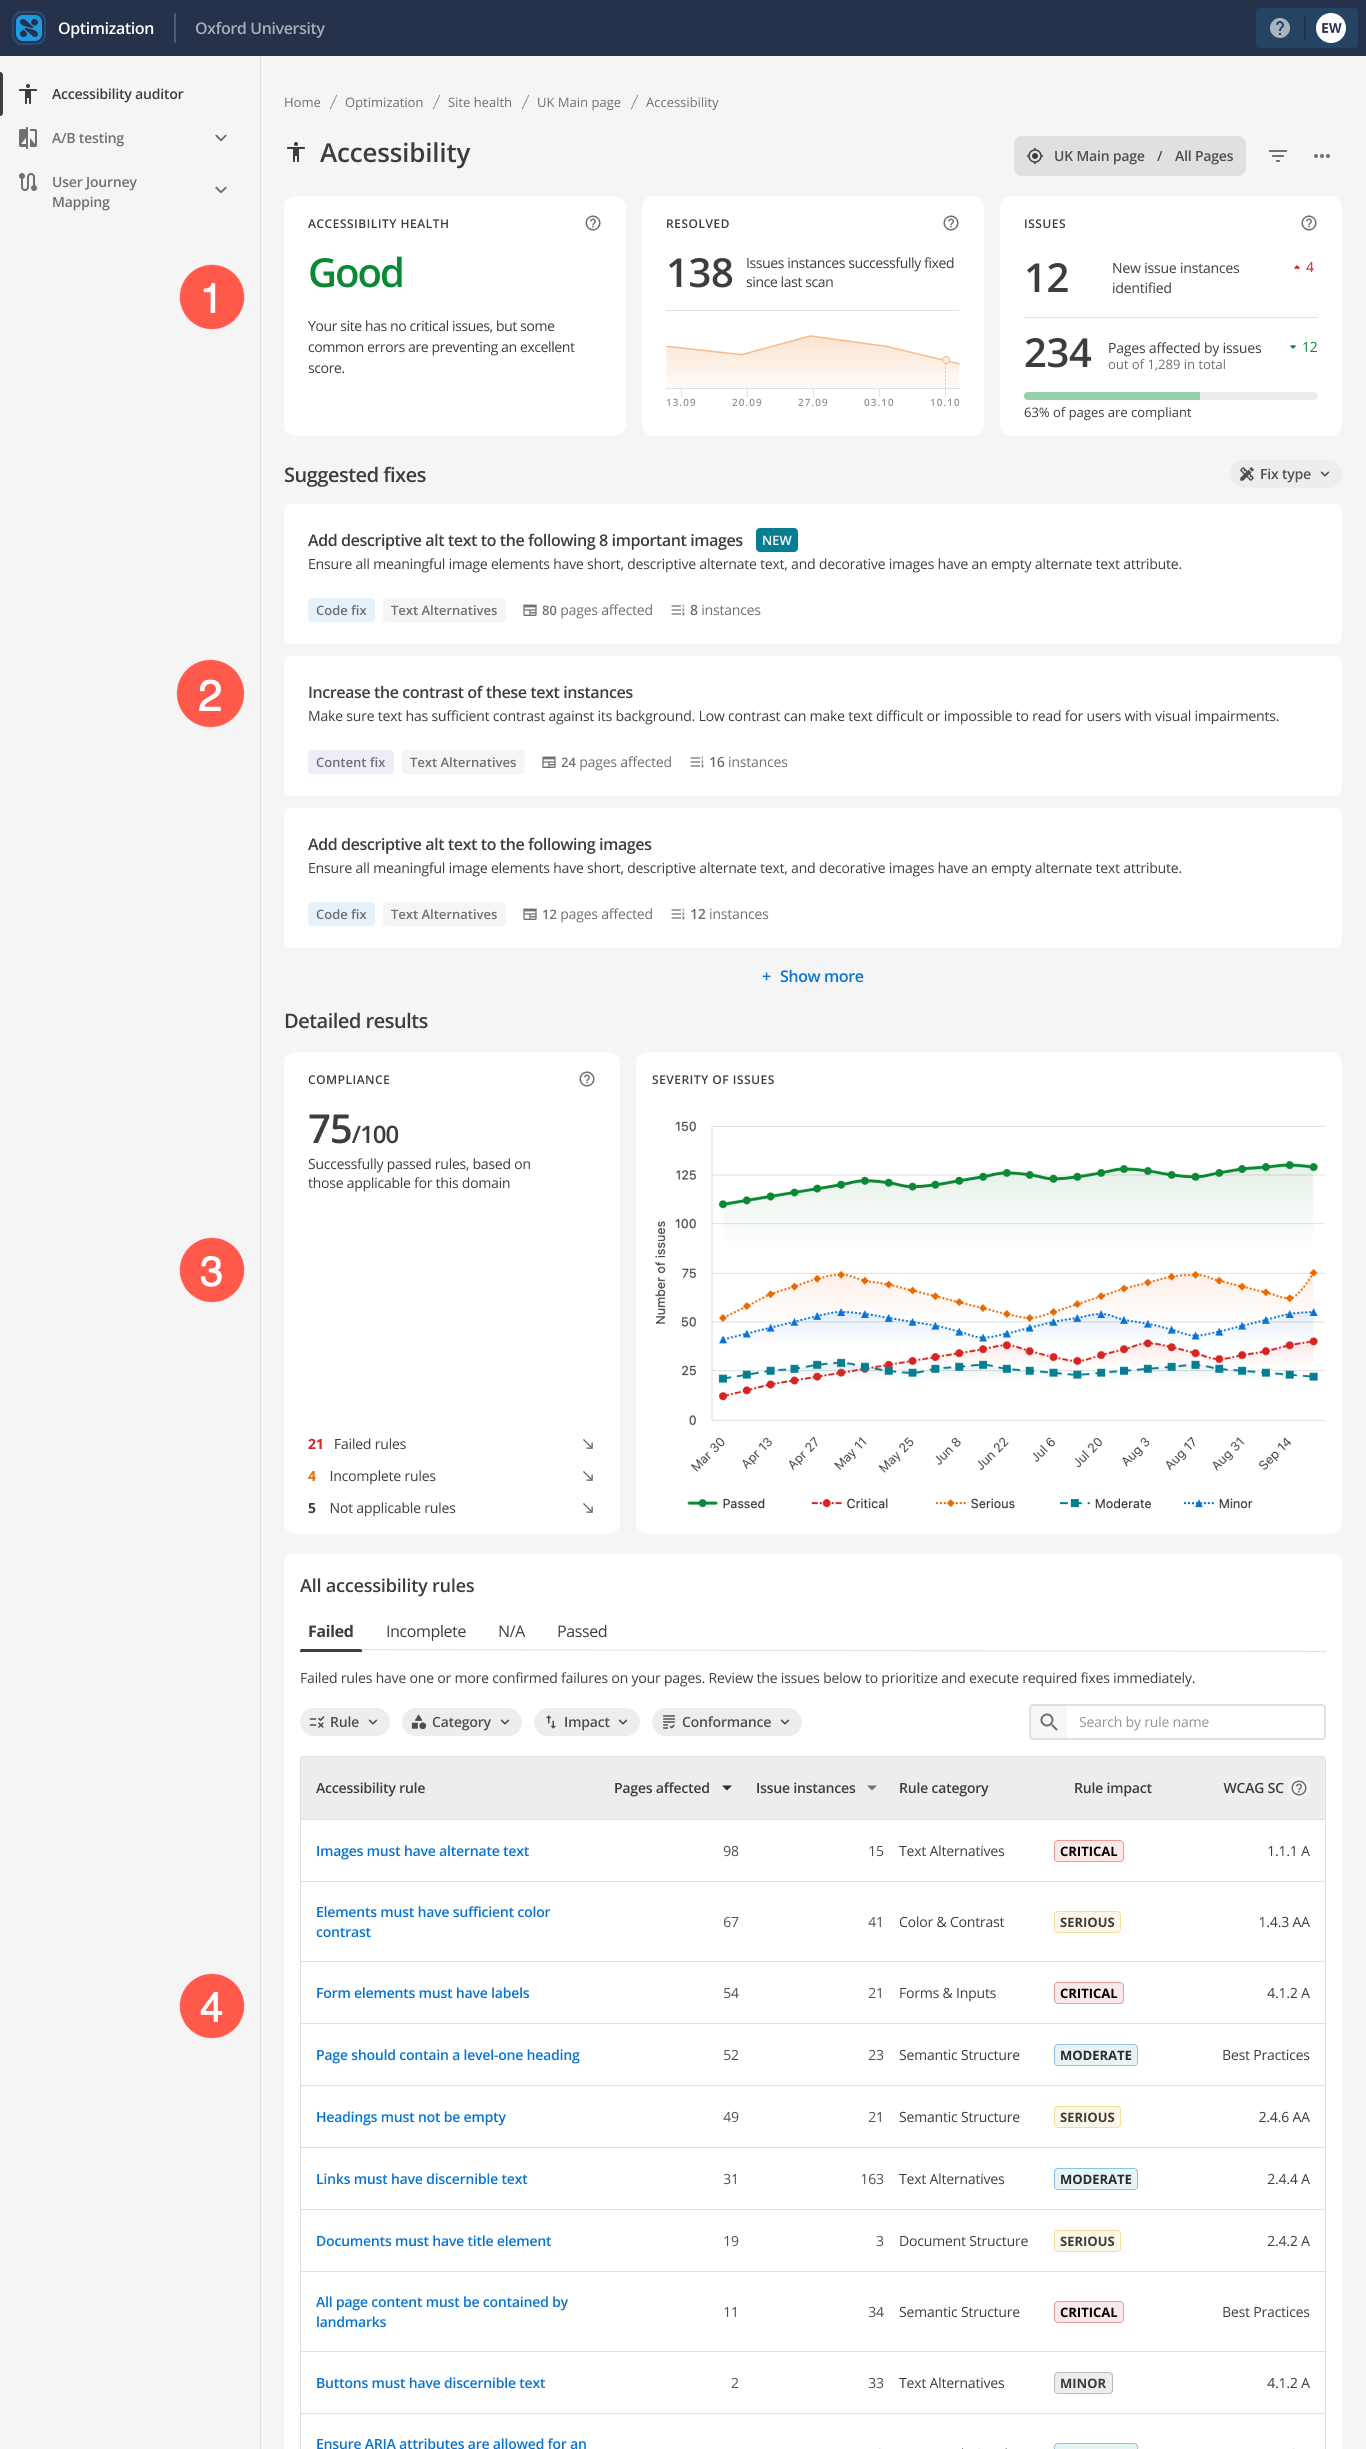Open the Rule filter dropdown

point(344,1722)
